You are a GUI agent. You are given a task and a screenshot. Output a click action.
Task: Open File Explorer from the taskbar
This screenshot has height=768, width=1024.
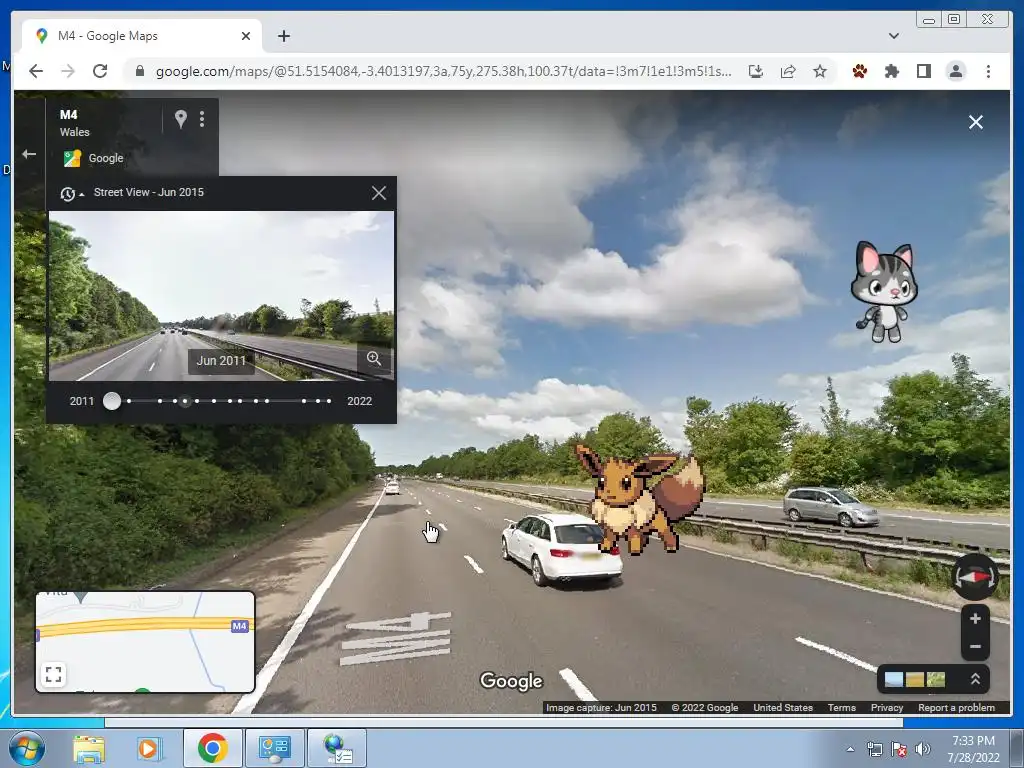89,748
